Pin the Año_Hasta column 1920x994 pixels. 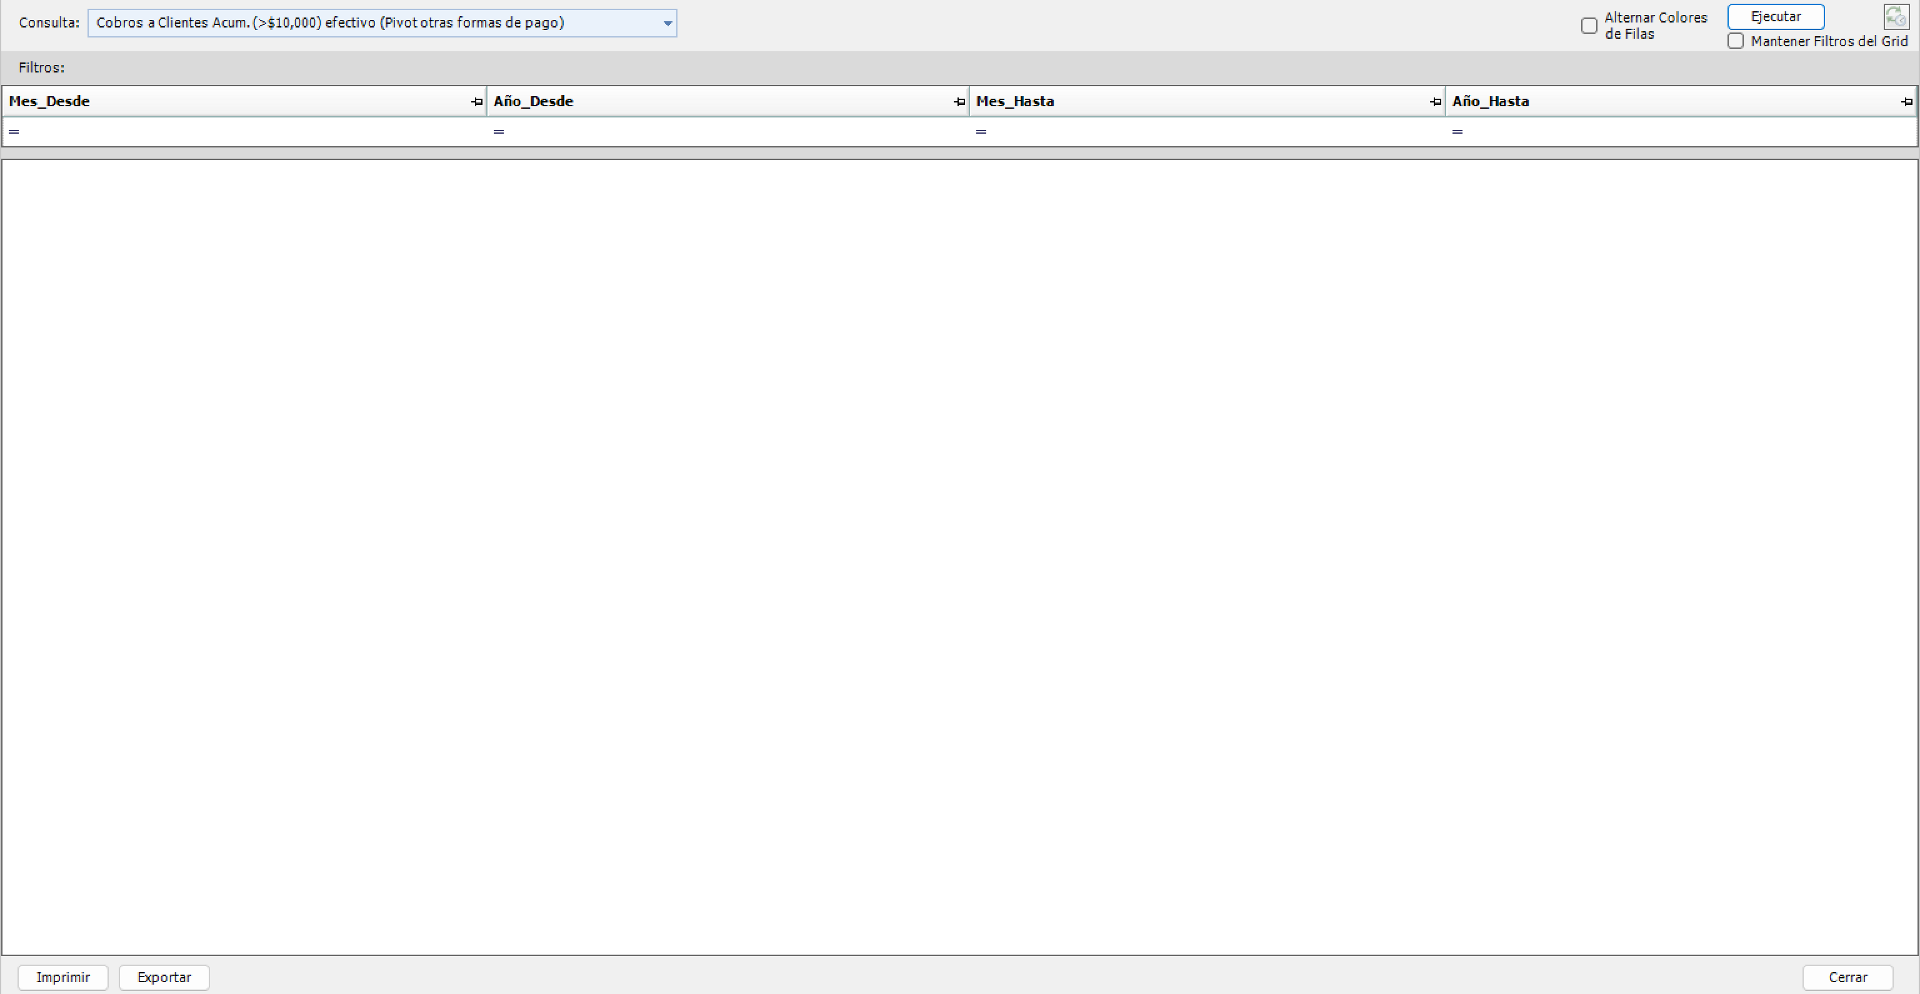pyautogui.click(x=1906, y=102)
